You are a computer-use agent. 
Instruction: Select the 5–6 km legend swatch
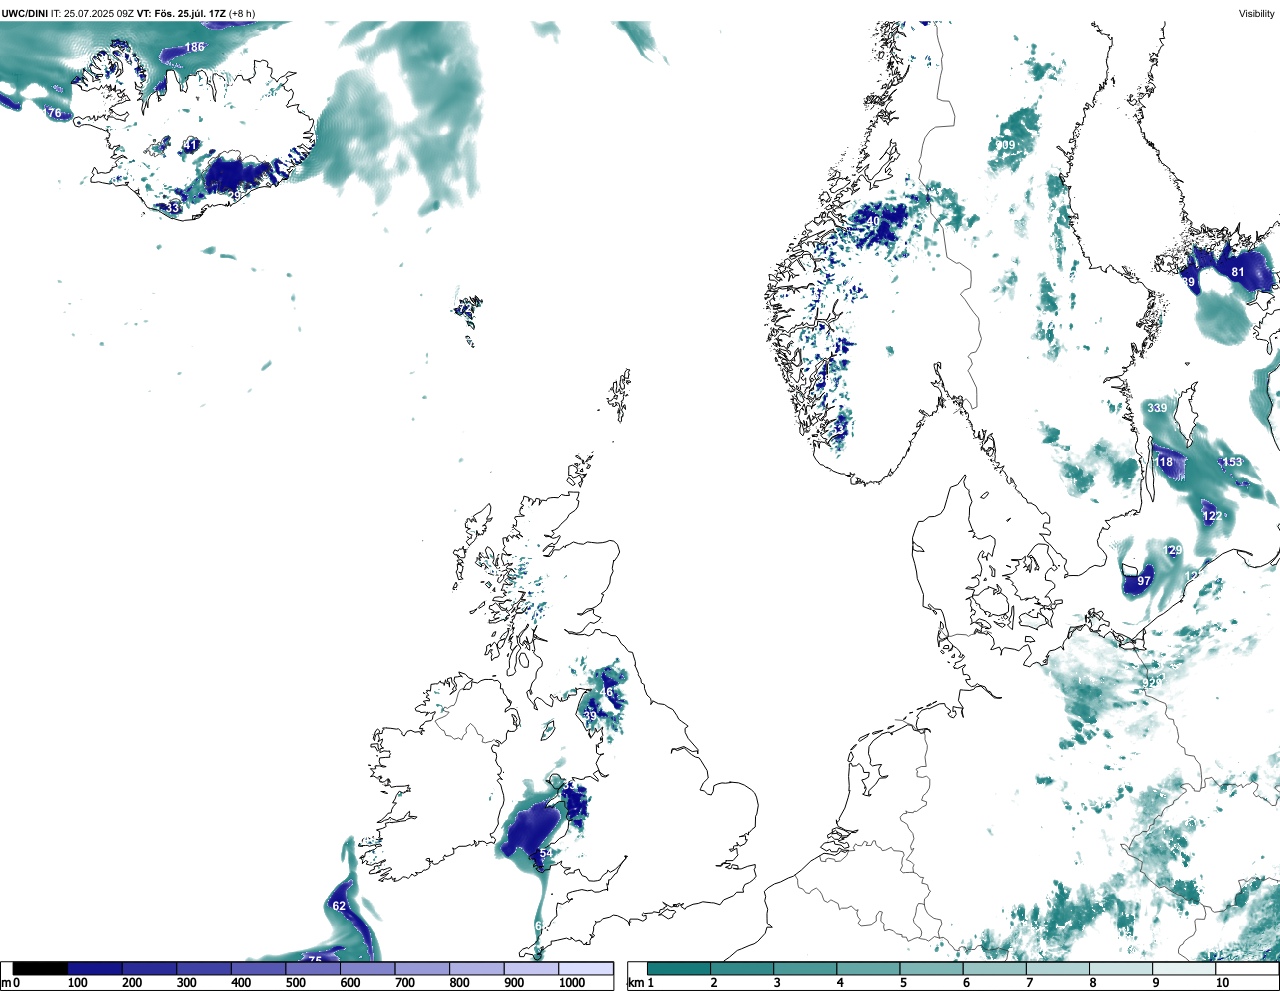[x=931, y=968]
